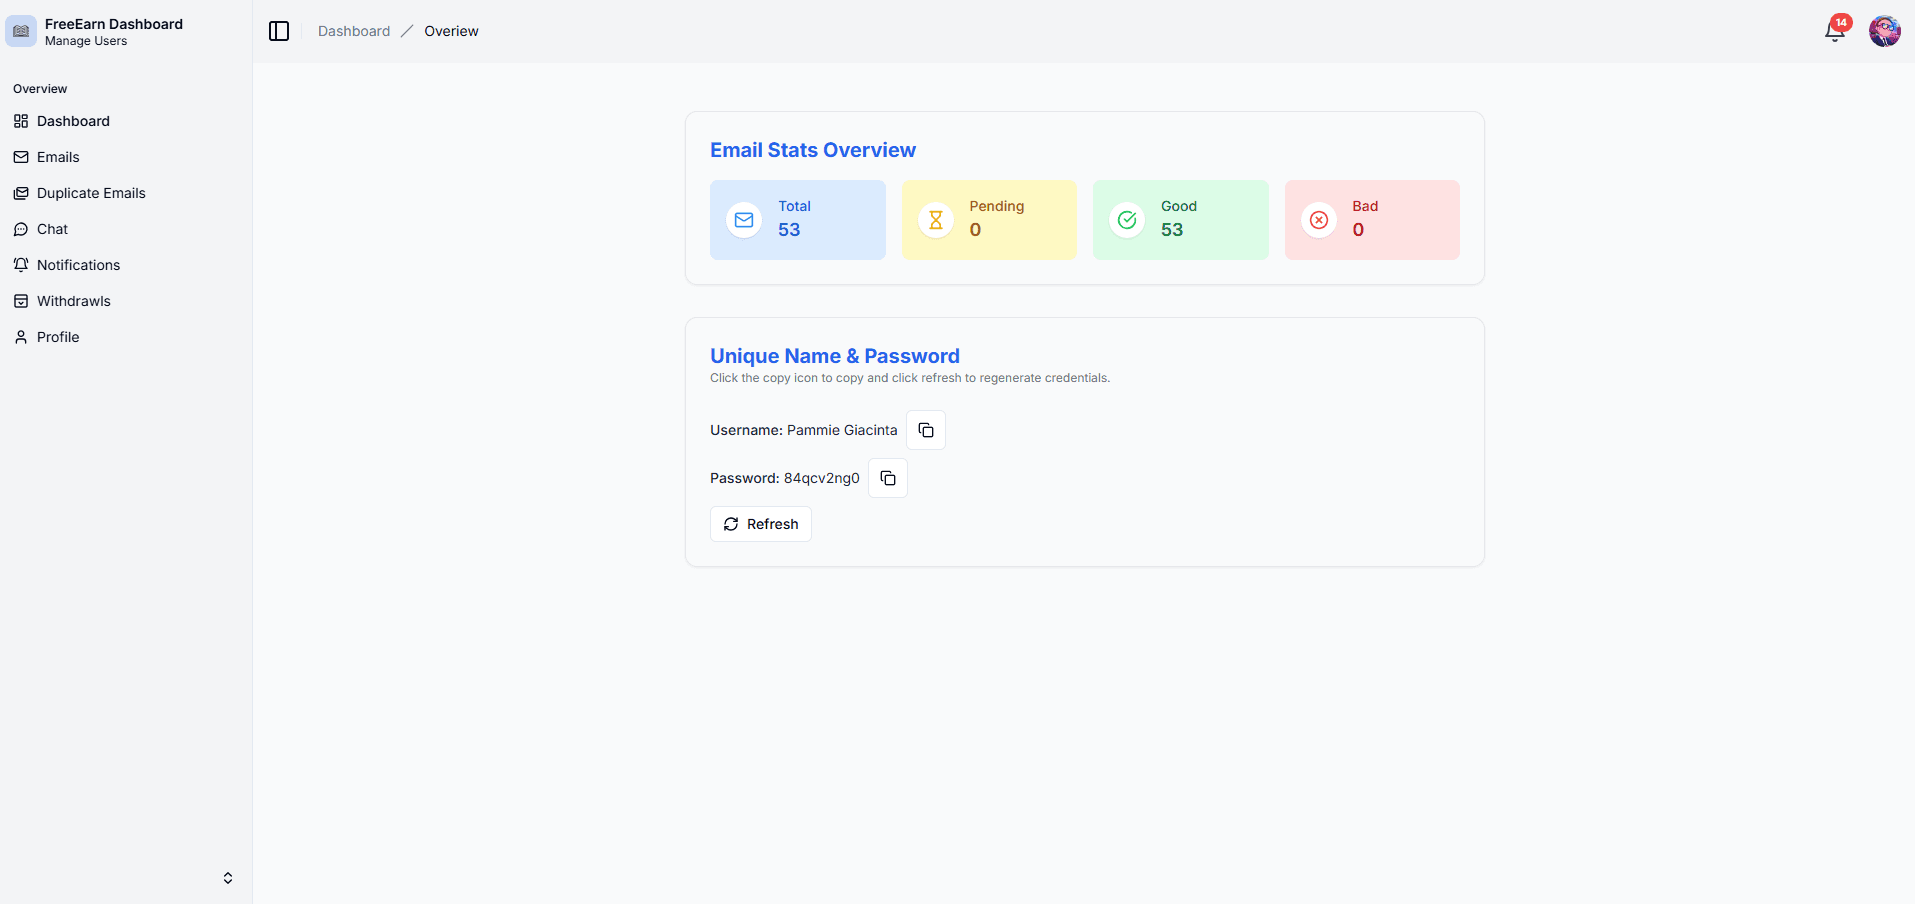Open the Duplicate Emails page
The width and height of the screenshot is (1915, 904).
(91, 193)
